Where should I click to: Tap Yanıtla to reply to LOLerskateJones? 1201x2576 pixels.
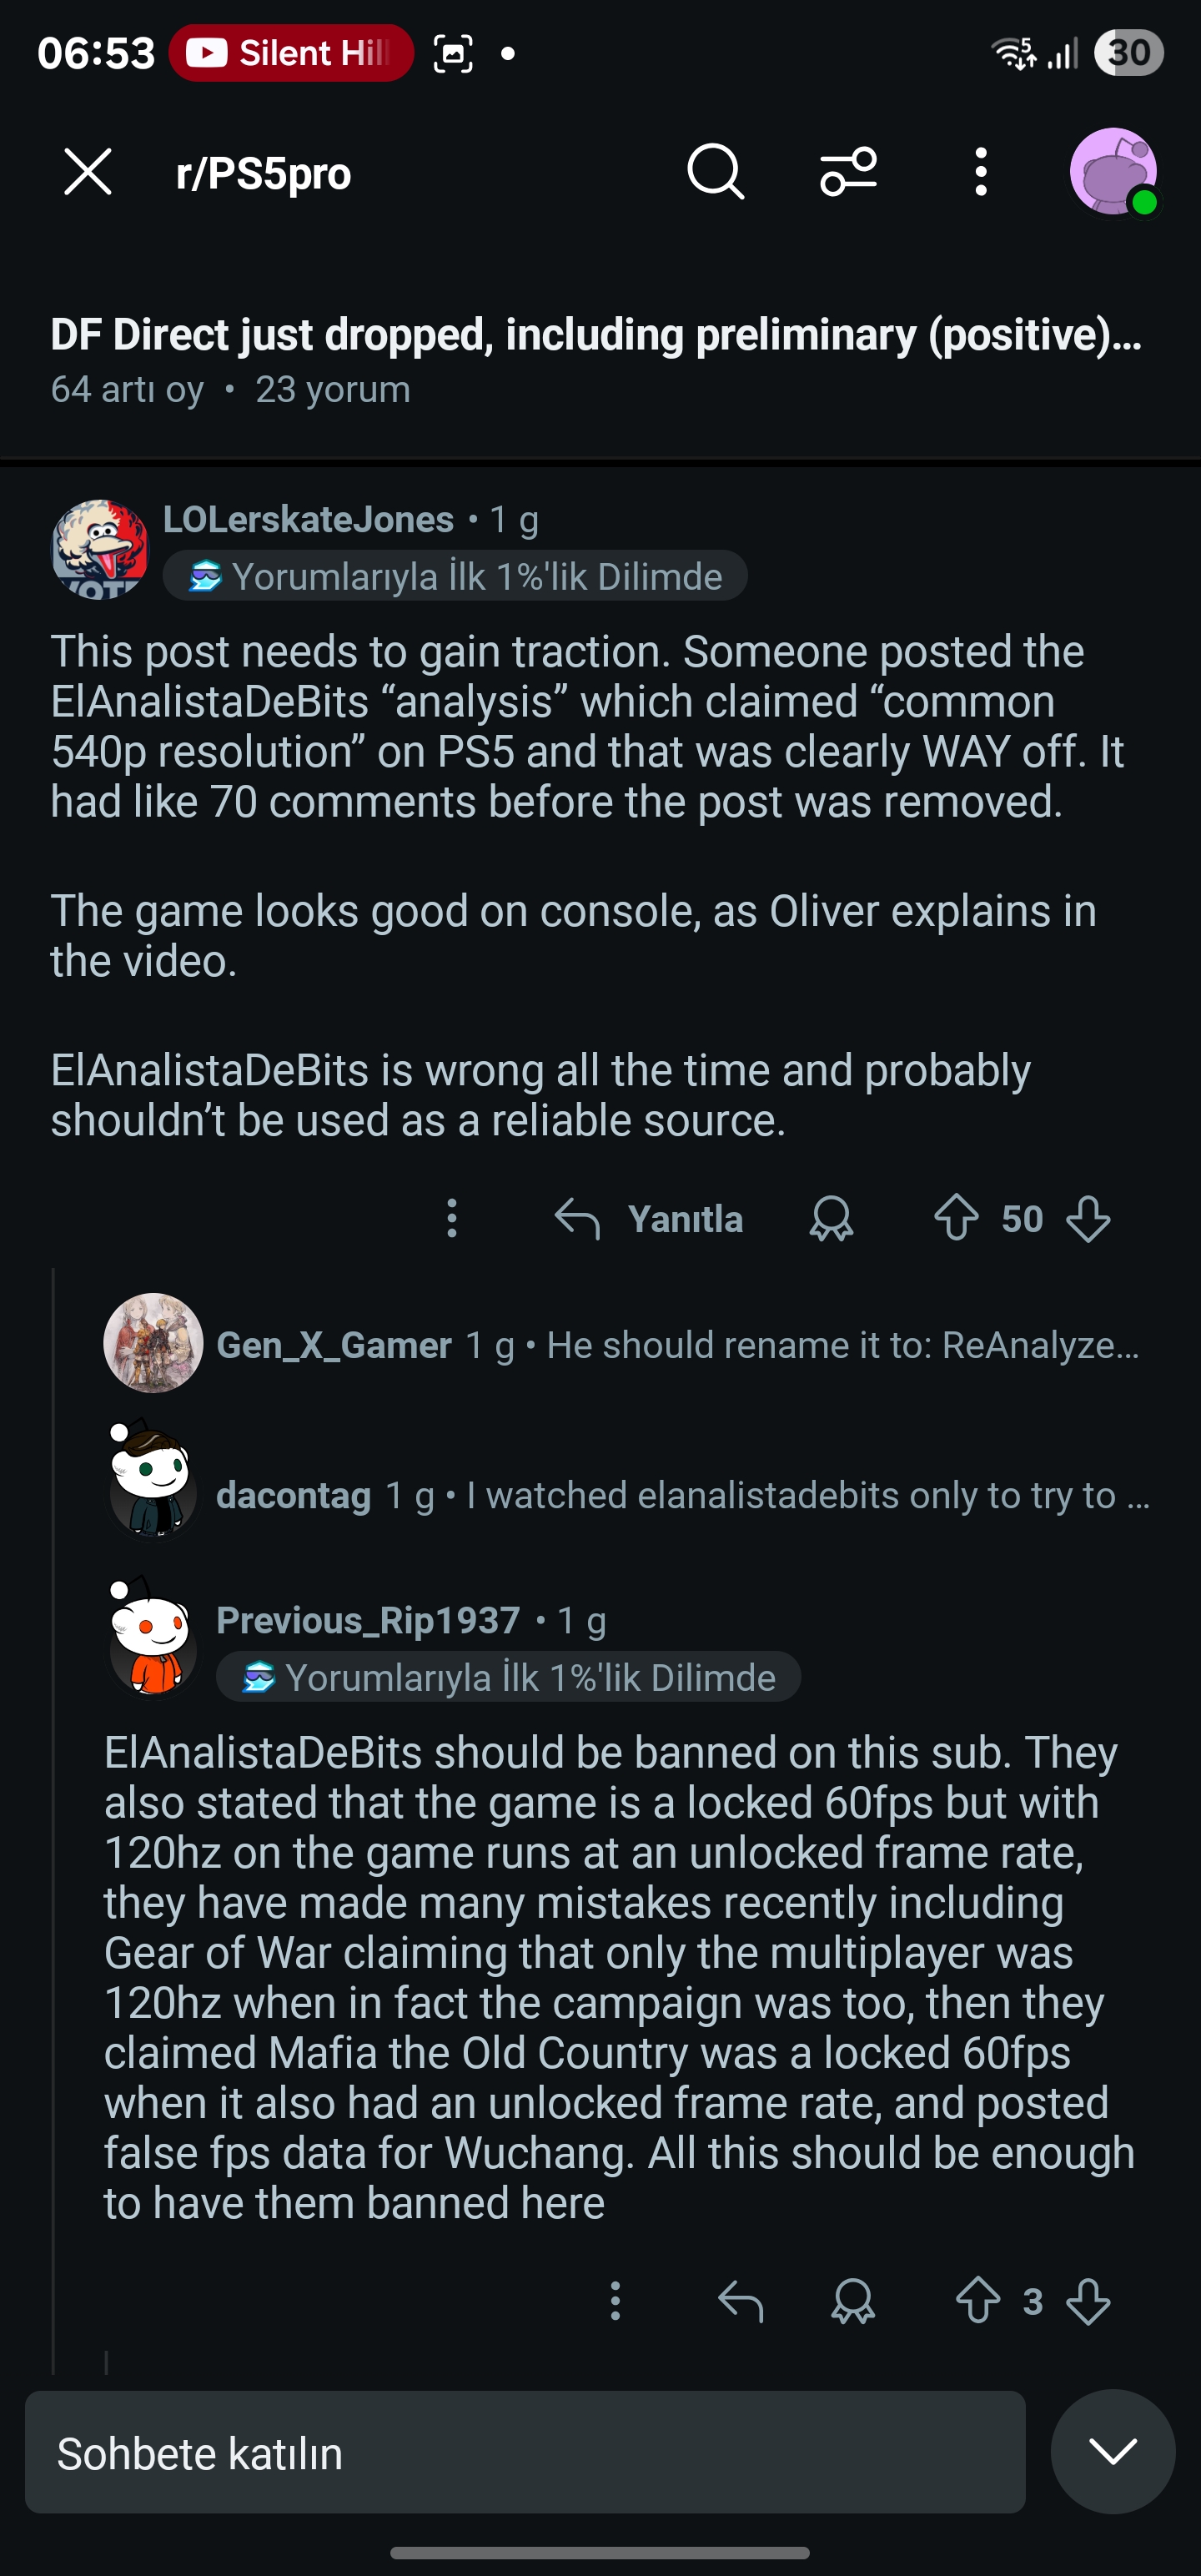[650, 1218]
